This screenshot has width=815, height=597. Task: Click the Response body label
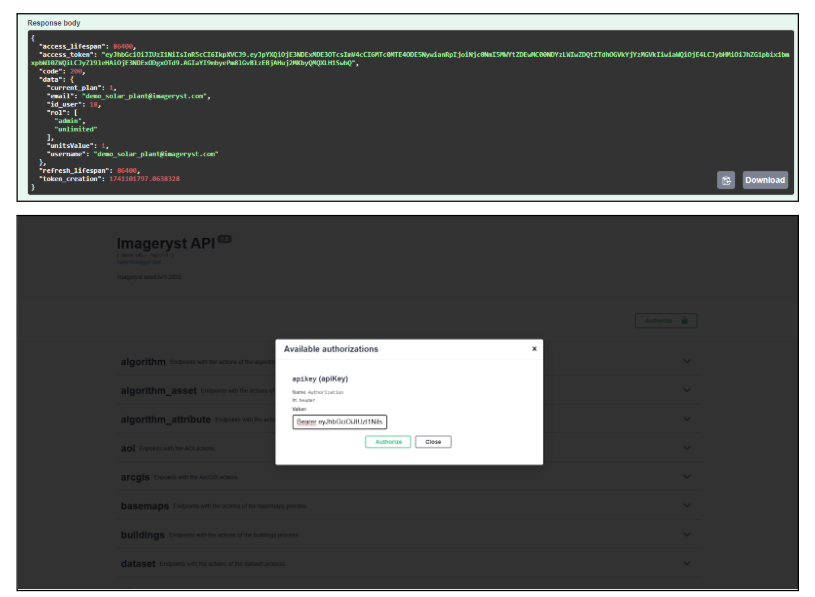point(54,23)
